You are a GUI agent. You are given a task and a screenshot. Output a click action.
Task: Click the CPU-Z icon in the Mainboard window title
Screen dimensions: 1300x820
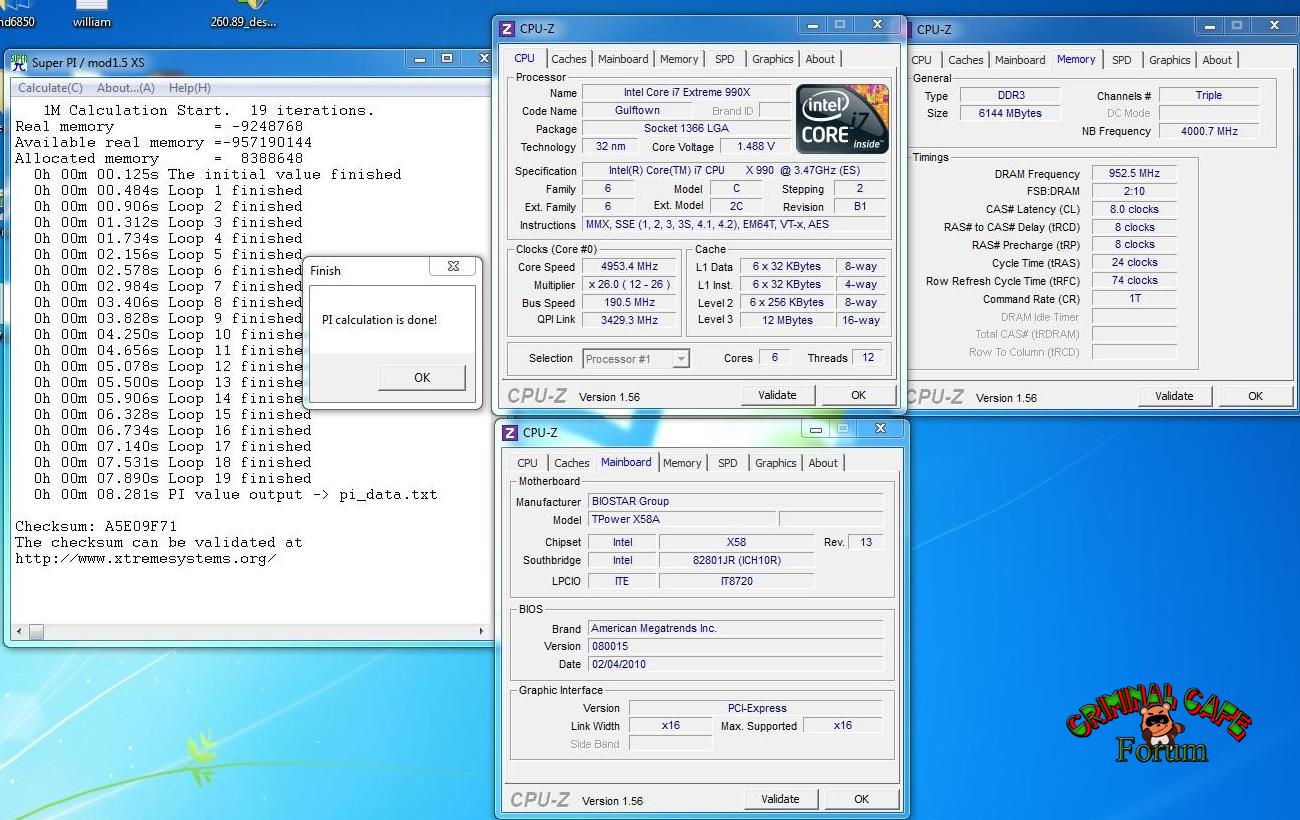510,432
